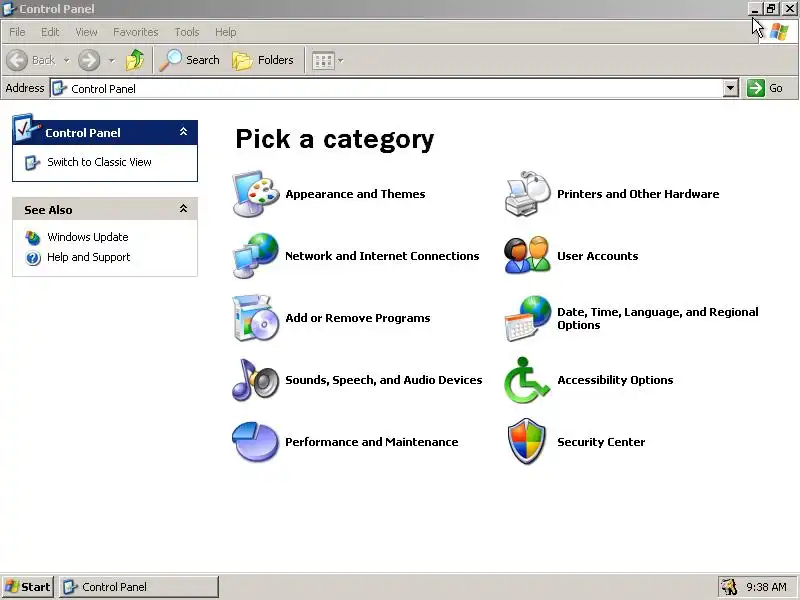The height and width of the screenshot is (600, 800).
Task: Open the Sounds, Speech, and Audio Devices icon
Action: click(256, 380)
